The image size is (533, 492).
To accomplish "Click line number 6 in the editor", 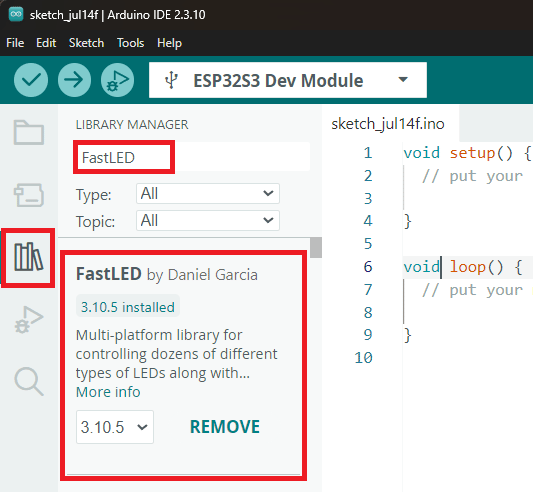I will pos(368,267).
